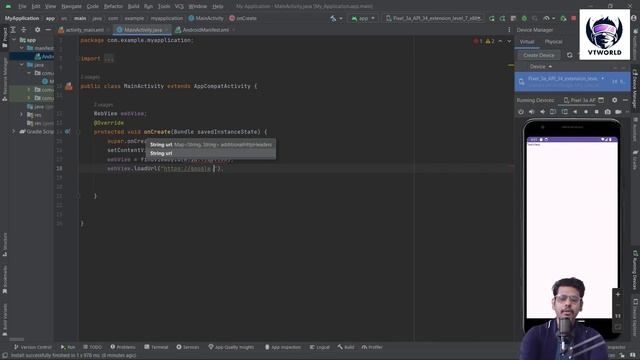Switch to the Physical tab in Device Manager
This screenshot has height=360, width=640.
click(x=553, y=42)
